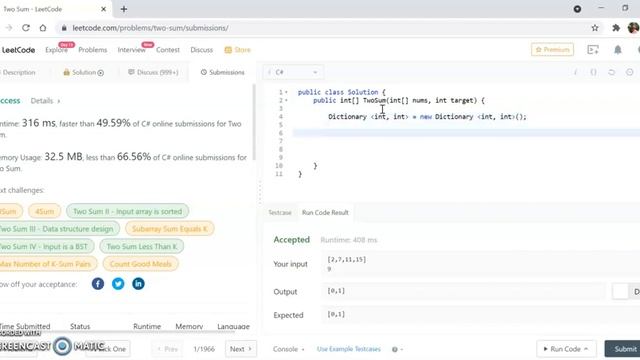Viewport: 640px width, 360px height.
Task: Open editor settings icon
Action: [630, 72]
